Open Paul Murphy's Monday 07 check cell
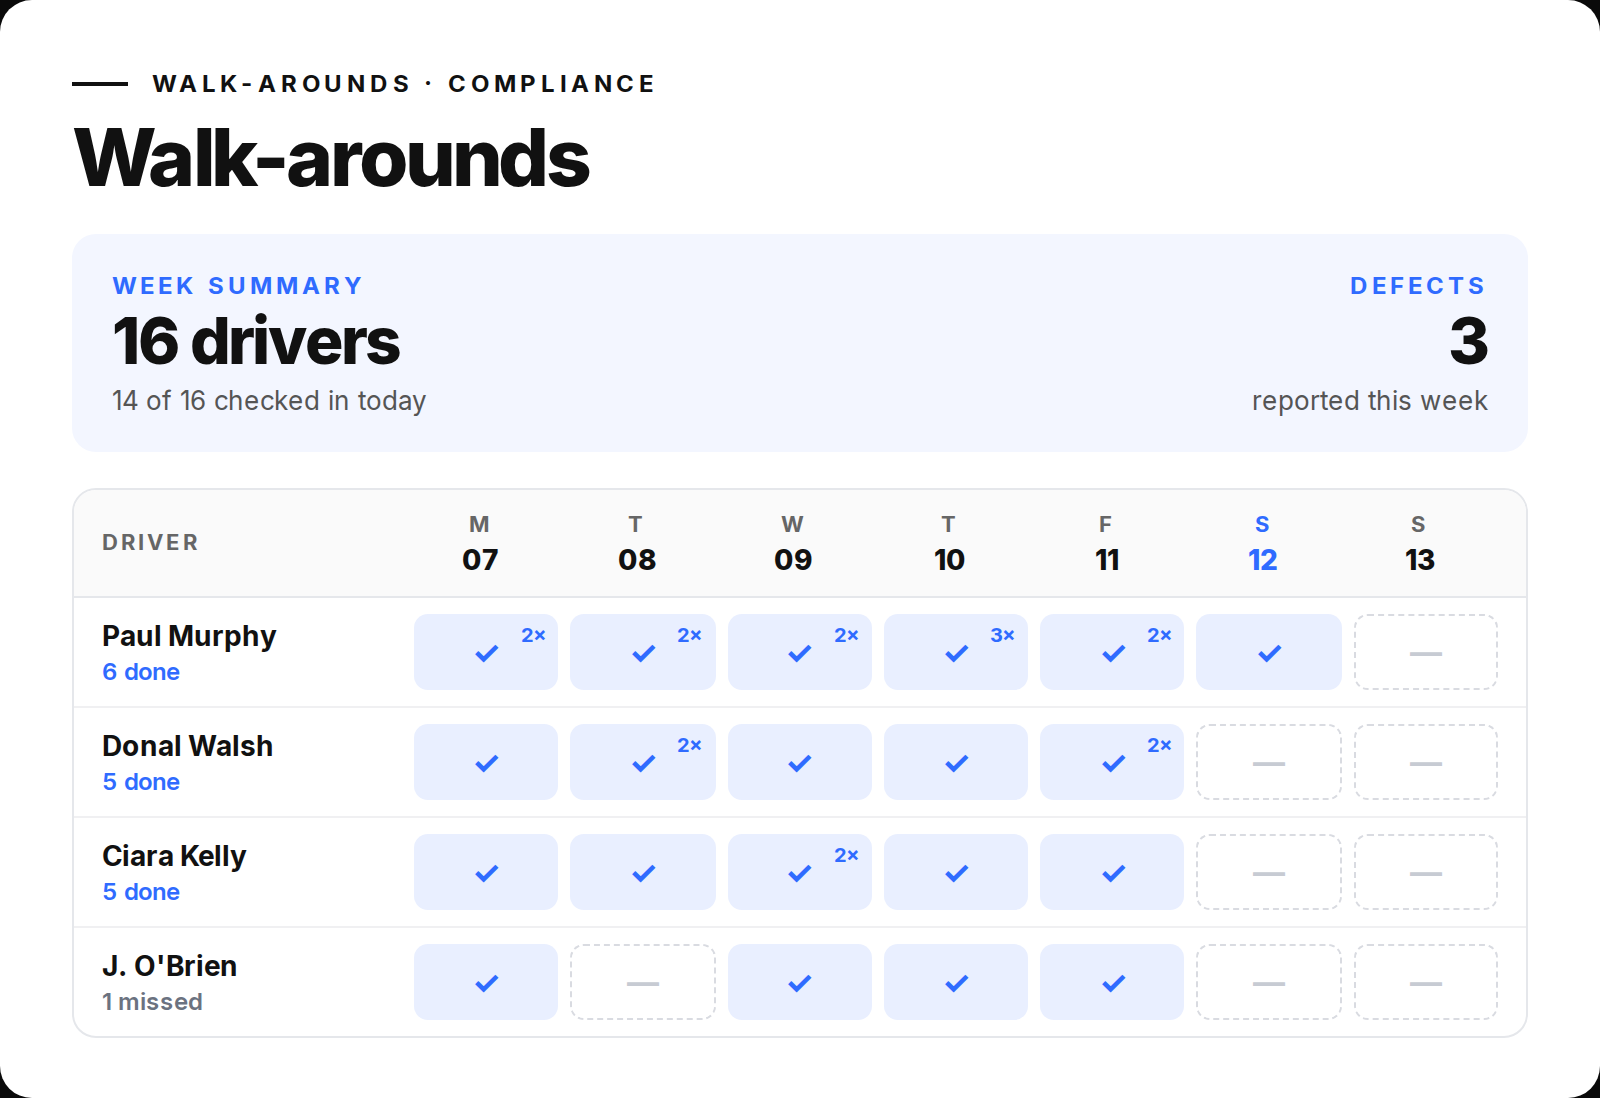The height and width of the screenshot is (1098, 1600). (486, 652)
